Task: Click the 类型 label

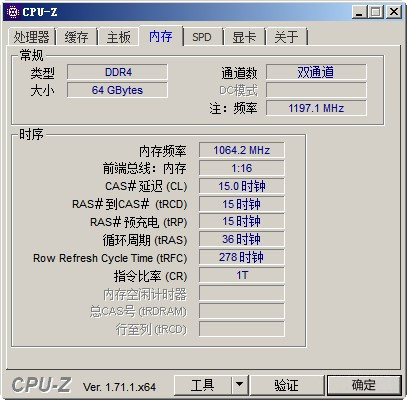Action: tap(42, 73)
